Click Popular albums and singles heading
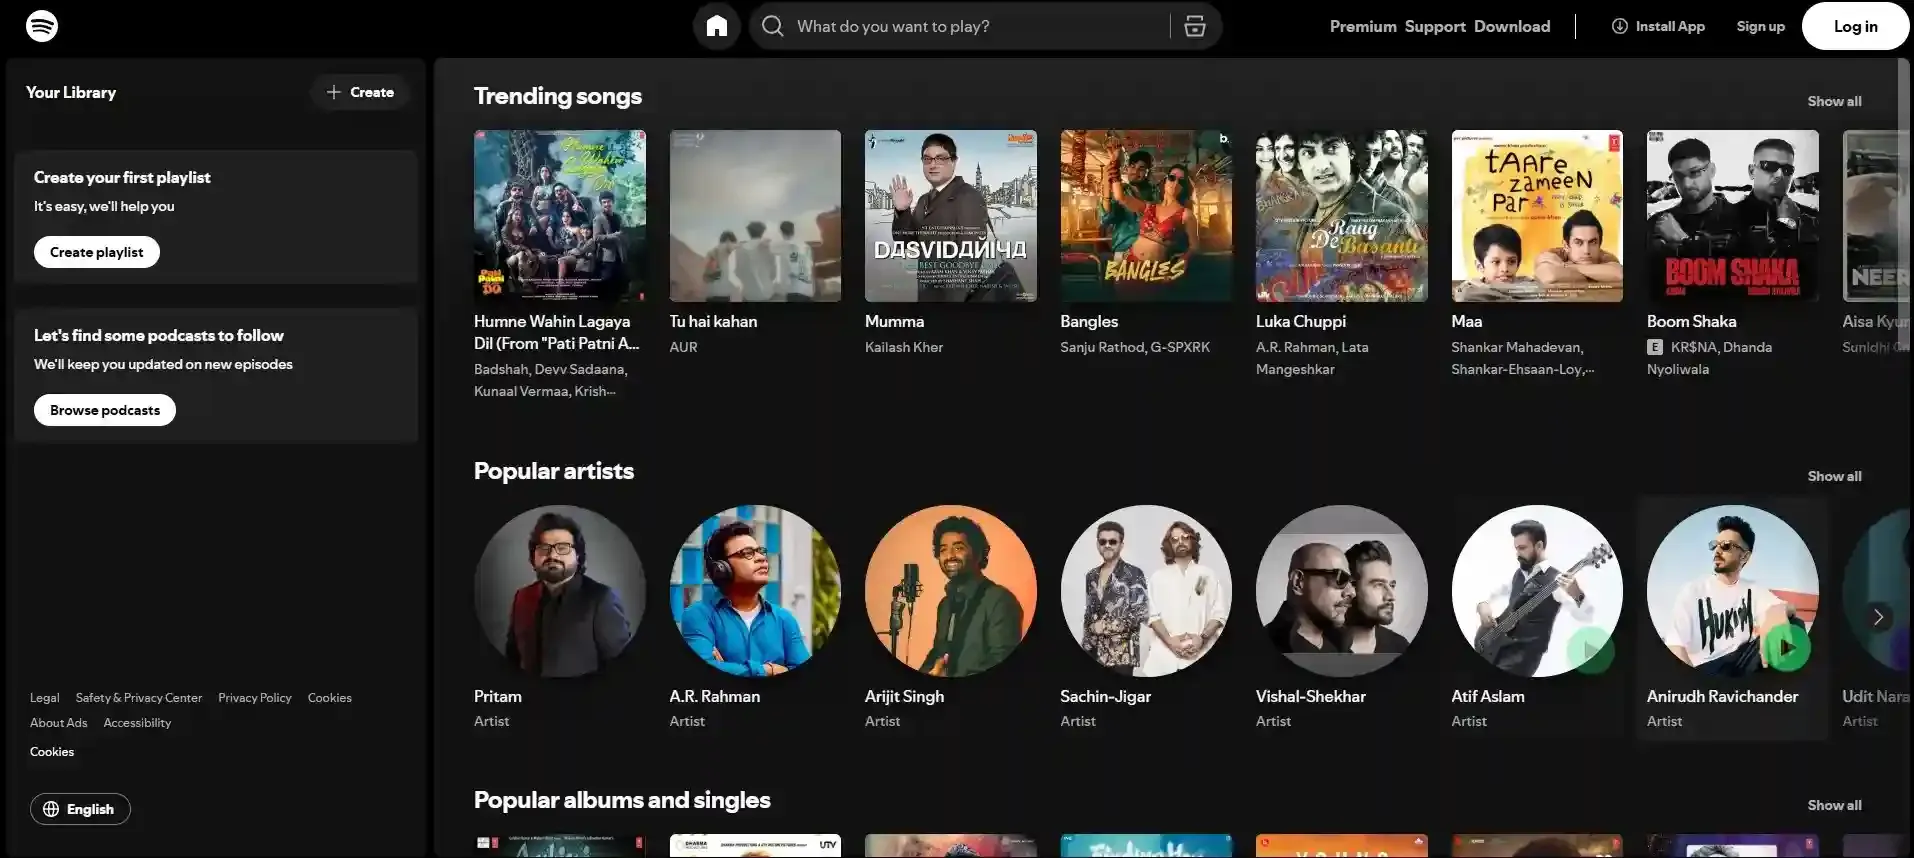 coord(621,800)
